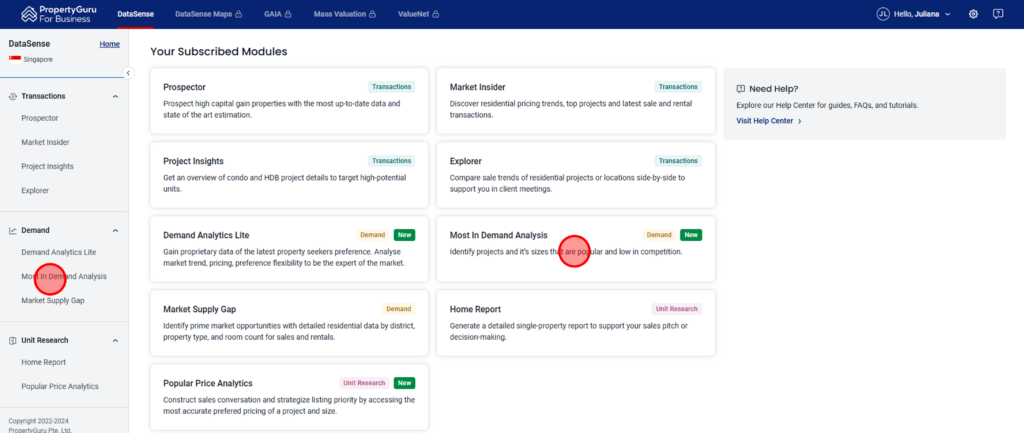
Task: Collapse the sidebar with the arrow button
Action: (129, 72)
